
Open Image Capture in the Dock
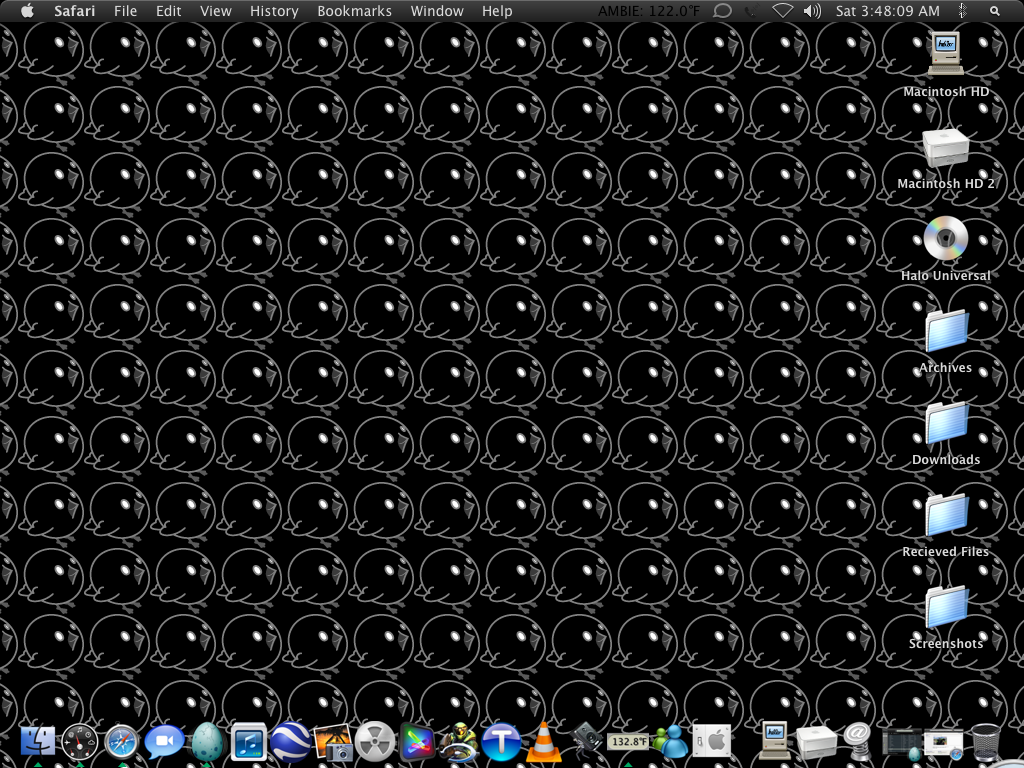click(x=334, y=742)
